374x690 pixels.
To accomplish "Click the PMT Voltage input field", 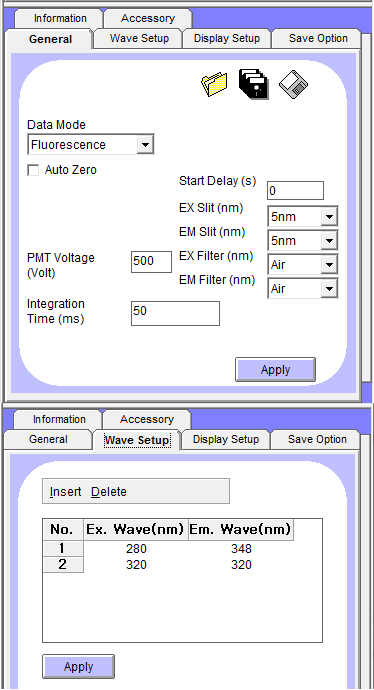I will [151, 262].
